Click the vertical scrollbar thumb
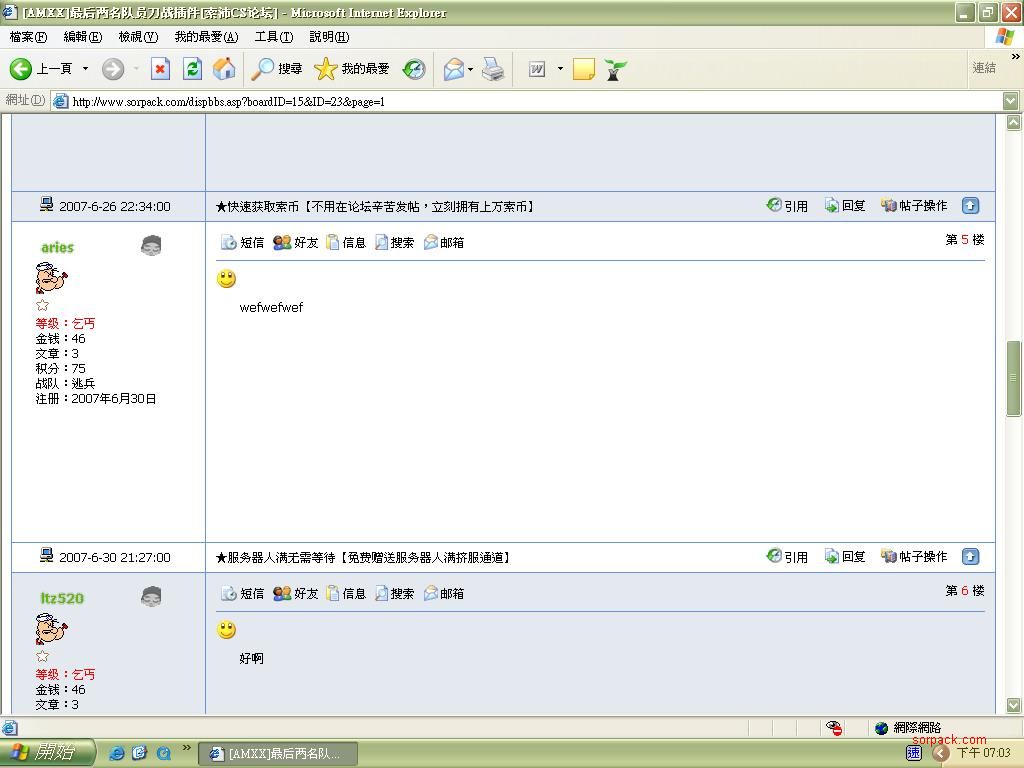The width and height of the screenshot is (1024, 768). (x=1012, y=378)
